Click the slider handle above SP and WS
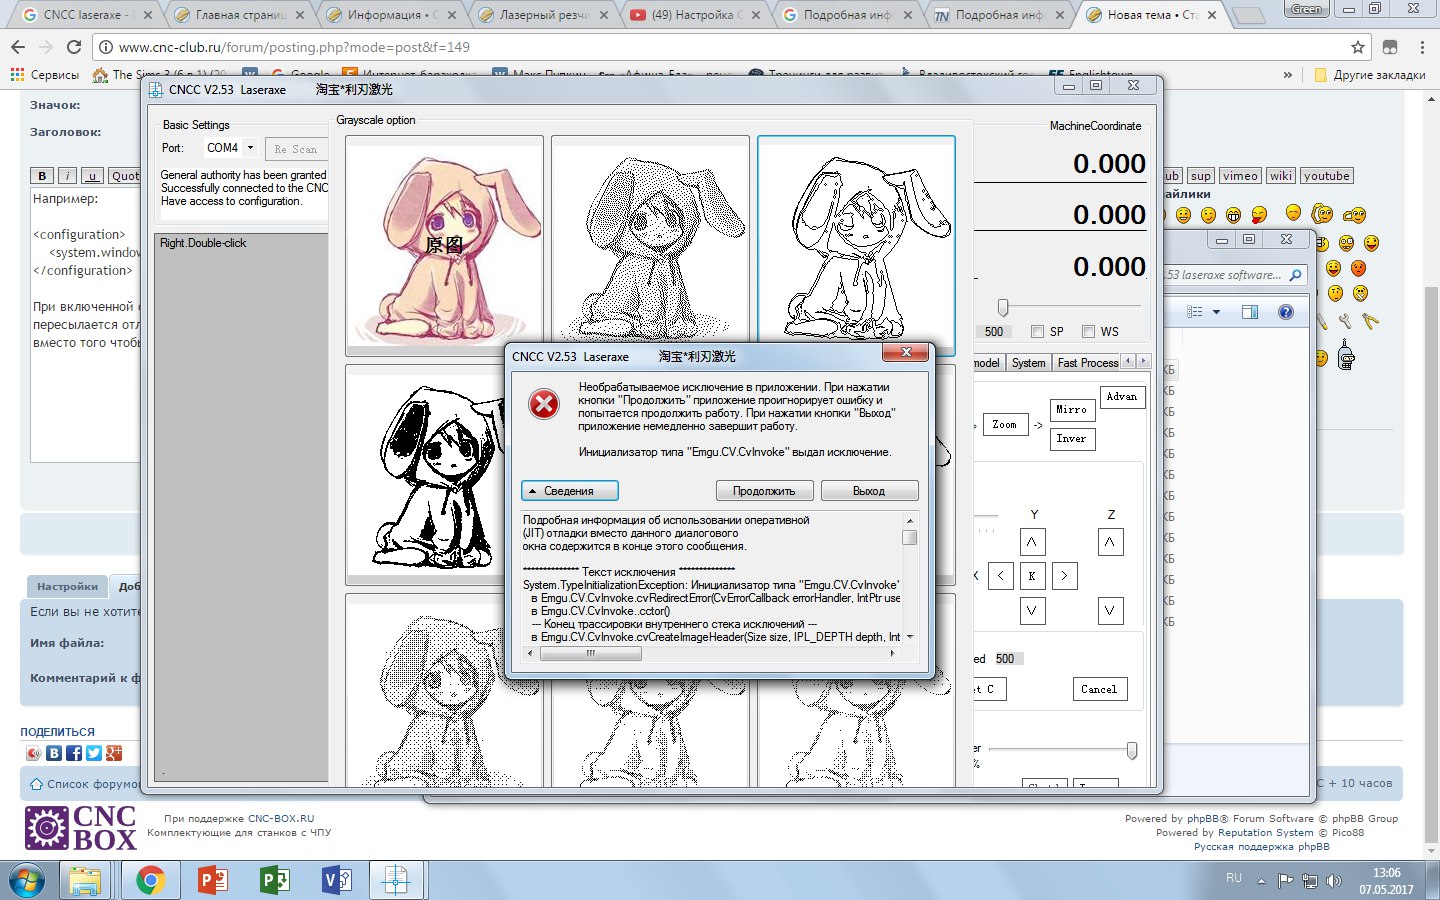This screenshot has height=900, width=1440. tap(1003, 308)
